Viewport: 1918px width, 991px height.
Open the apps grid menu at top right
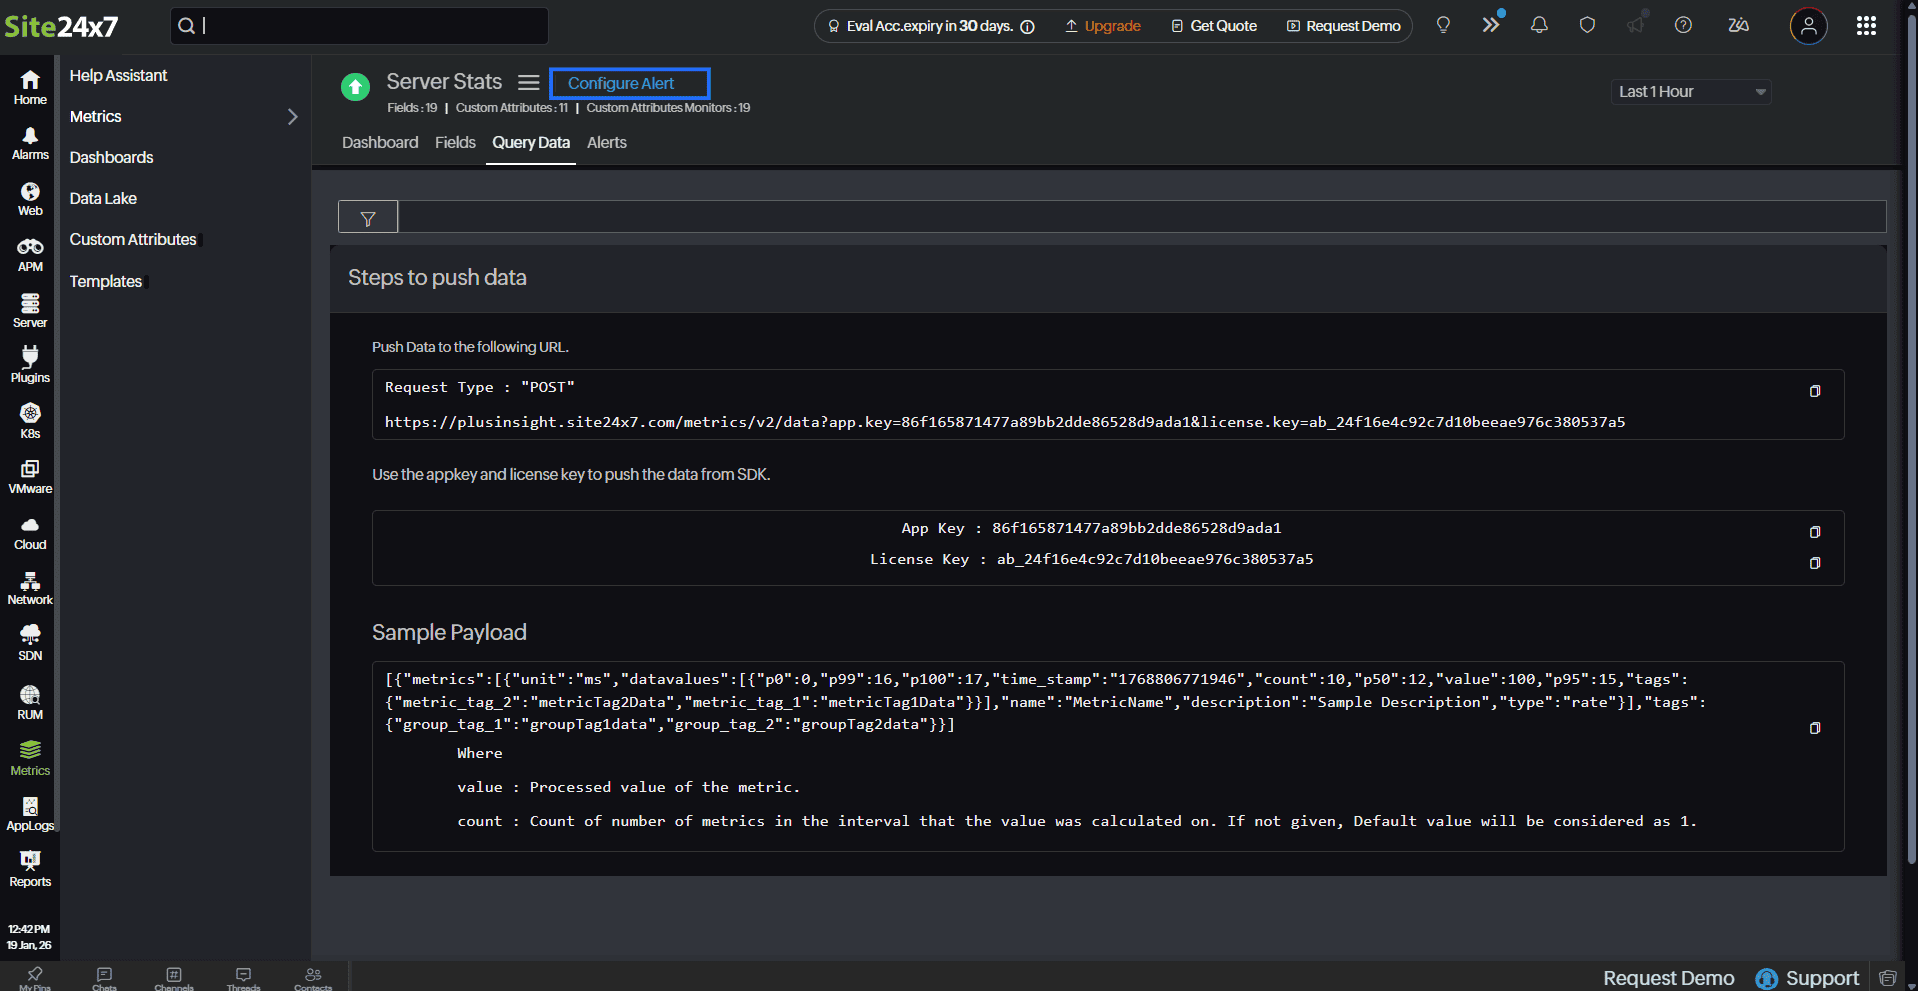coord(1866,25)
